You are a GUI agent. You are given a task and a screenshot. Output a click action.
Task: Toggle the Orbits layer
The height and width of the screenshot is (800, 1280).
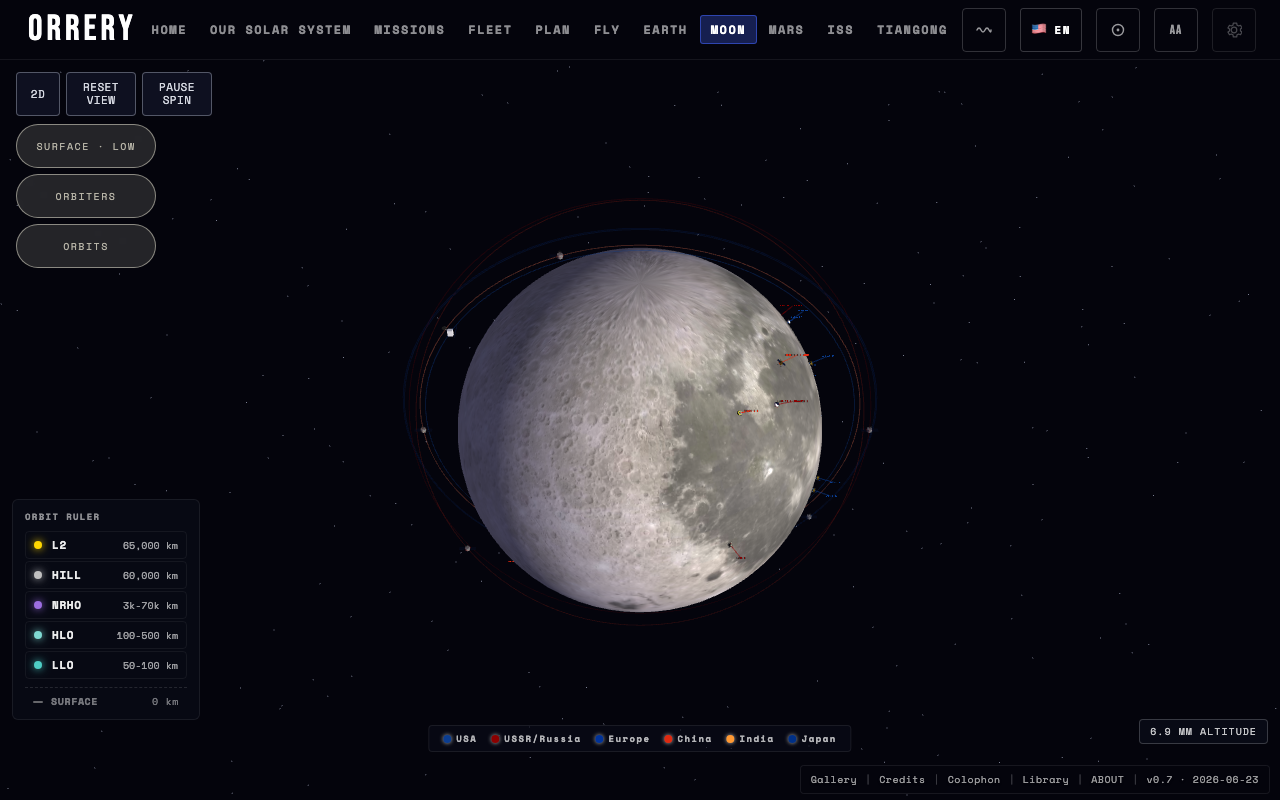[86, 246]
